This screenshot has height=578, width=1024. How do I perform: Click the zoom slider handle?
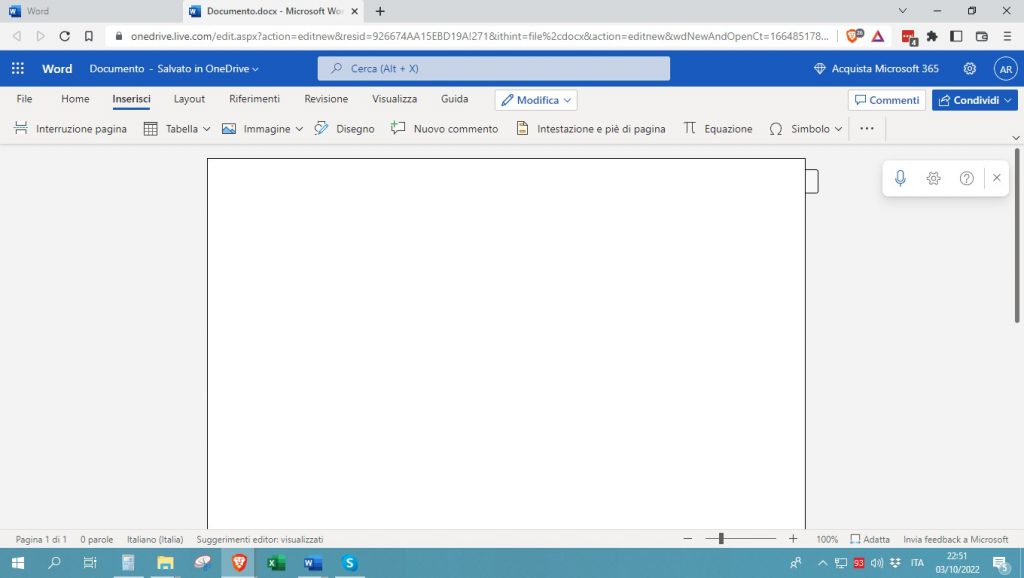coord(720,539)
